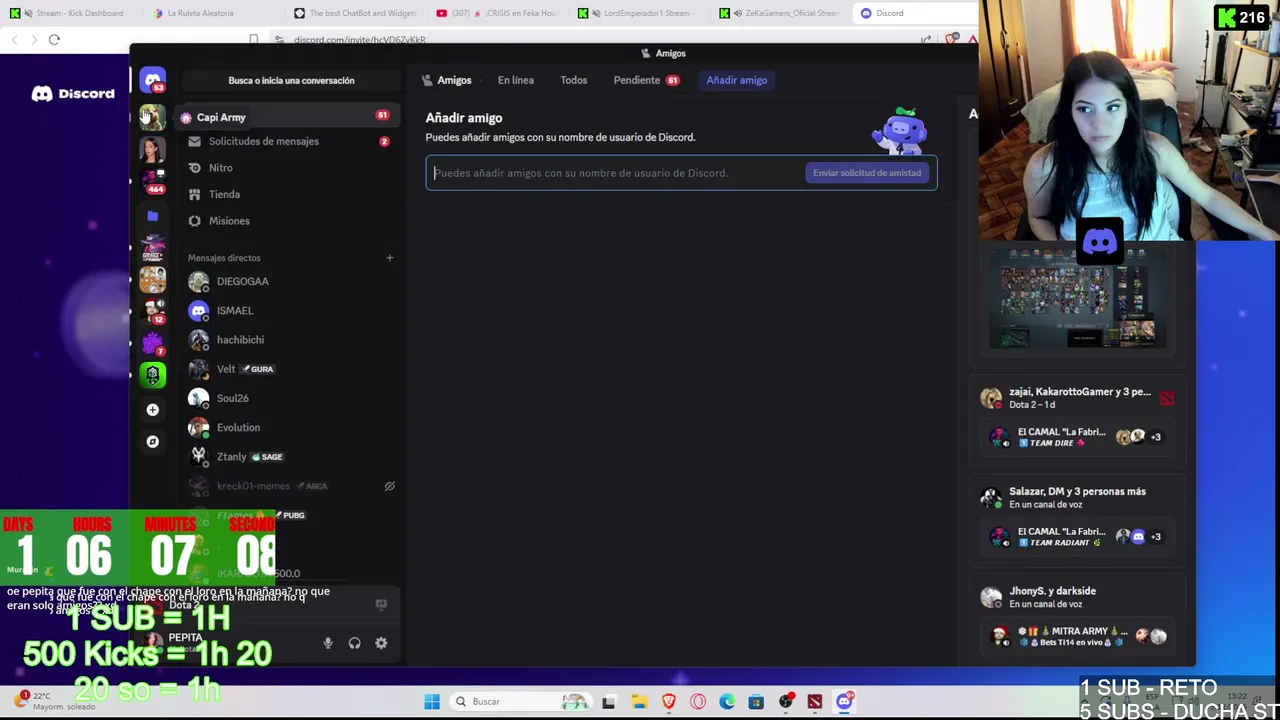Open the server showing 464 unread badge
1280x720 pixels.
pos(153,182)
